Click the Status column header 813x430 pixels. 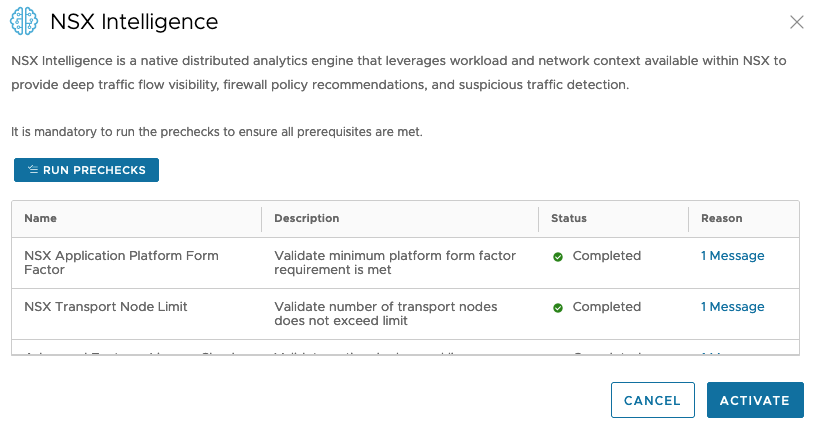tap(568, 218)
